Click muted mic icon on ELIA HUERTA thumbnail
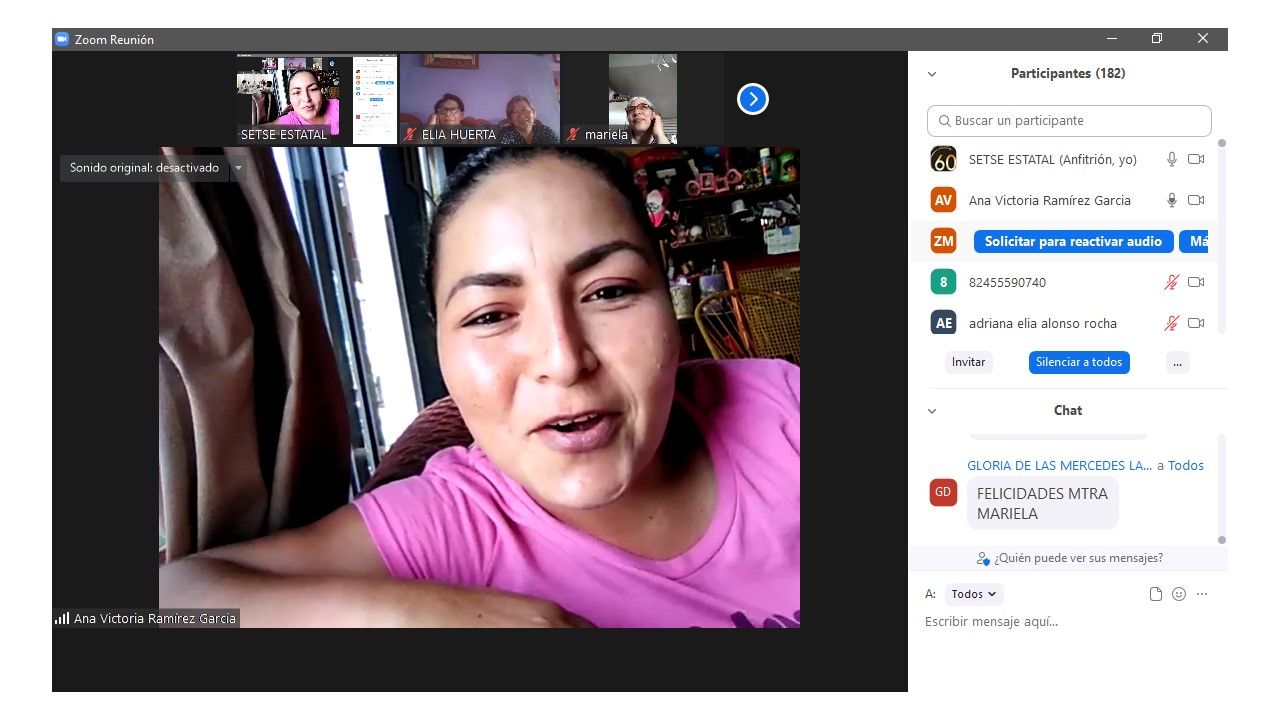The image size is (1280, 720). coord(410,134)
